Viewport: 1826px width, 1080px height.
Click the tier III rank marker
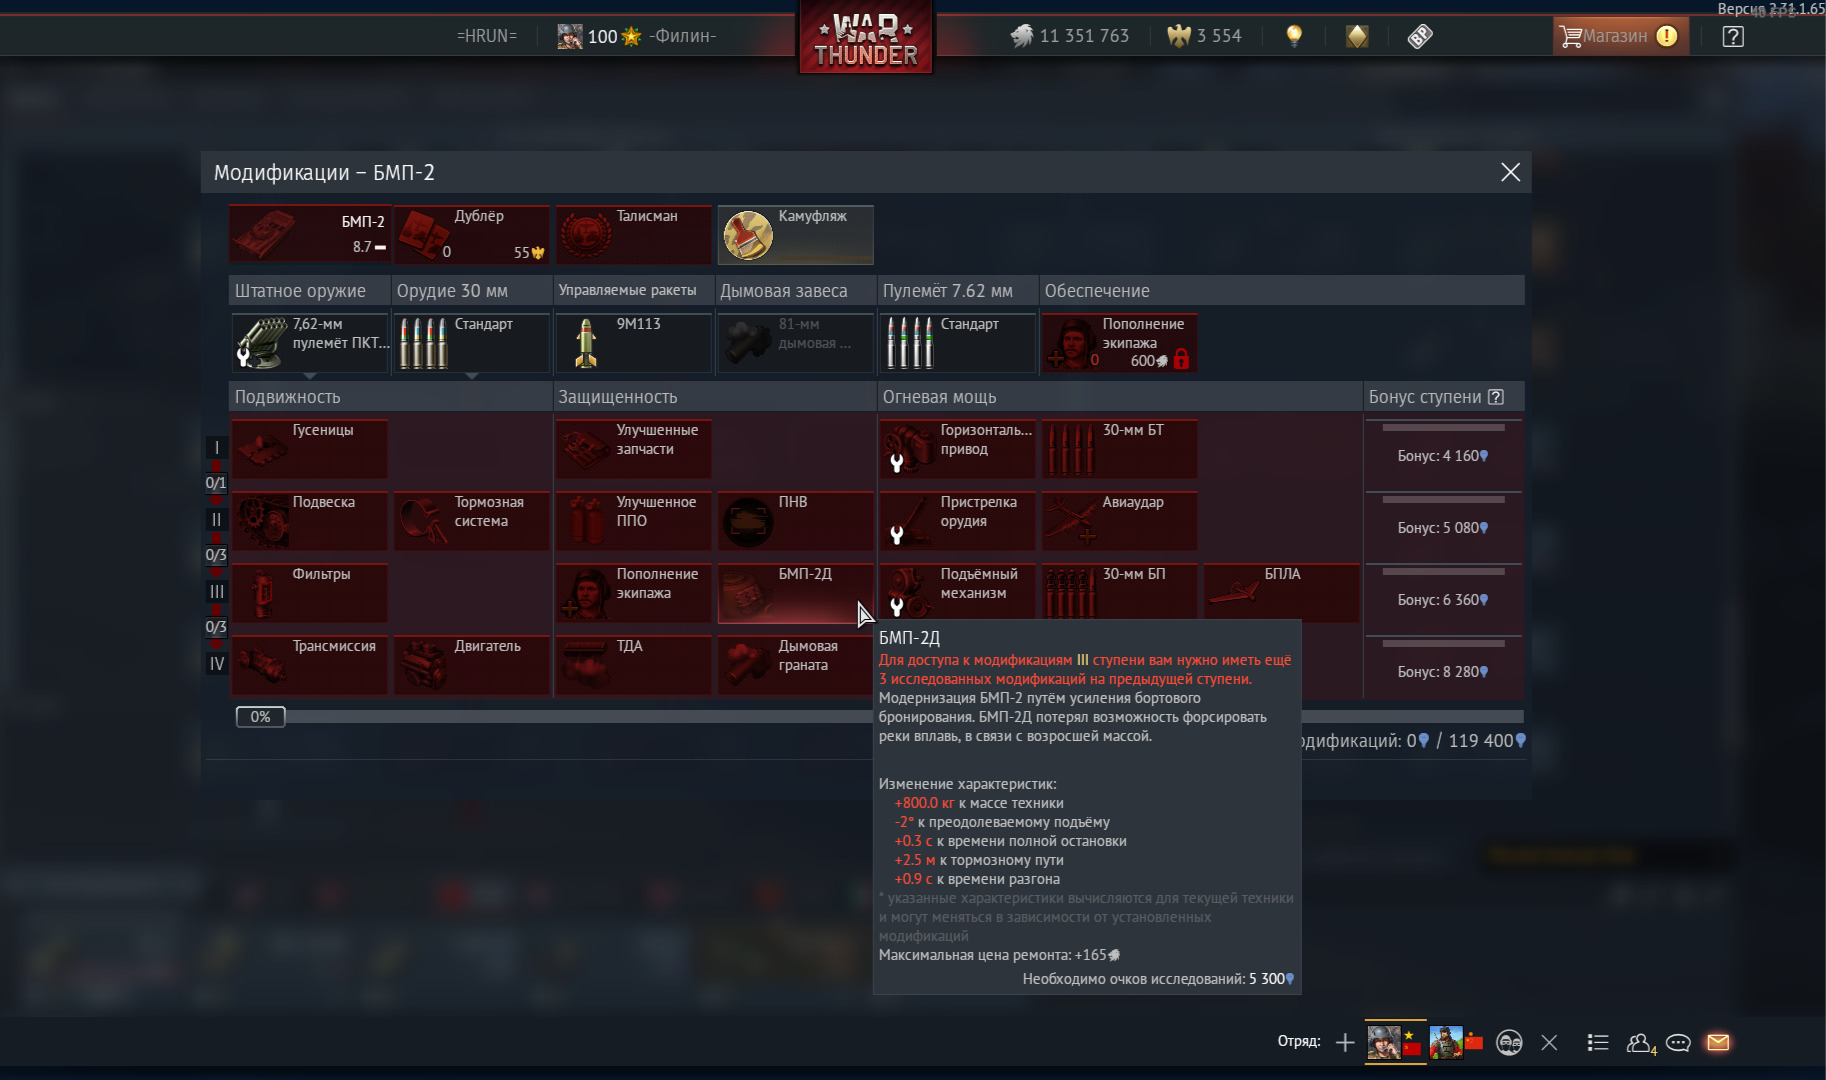click(x=216, y=592)
